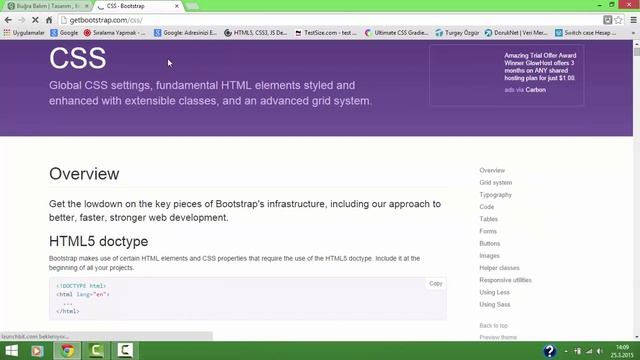Show hidden system tray icons arrow
The height and width of the screenshot is (360, 640).
pyautogui.click(x=566, y=351)
